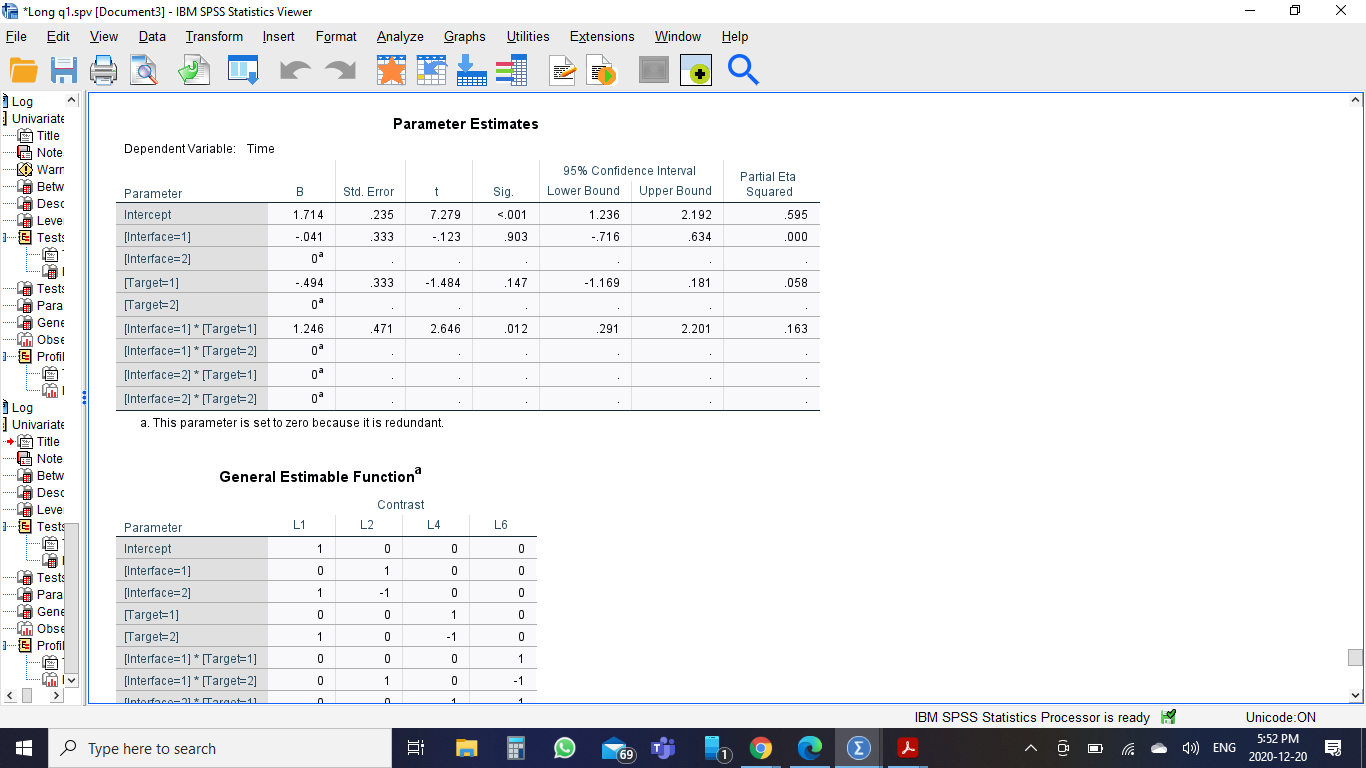Click the Go to Data star icon

point(391,71)
